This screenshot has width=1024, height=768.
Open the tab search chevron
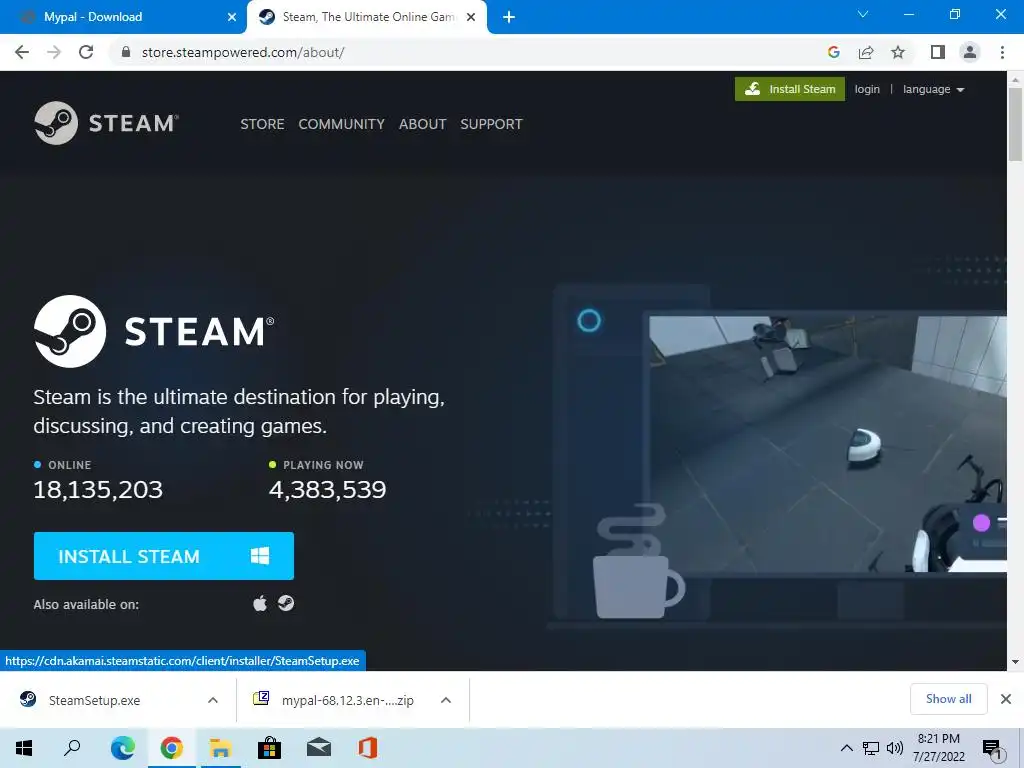point(863,14)
